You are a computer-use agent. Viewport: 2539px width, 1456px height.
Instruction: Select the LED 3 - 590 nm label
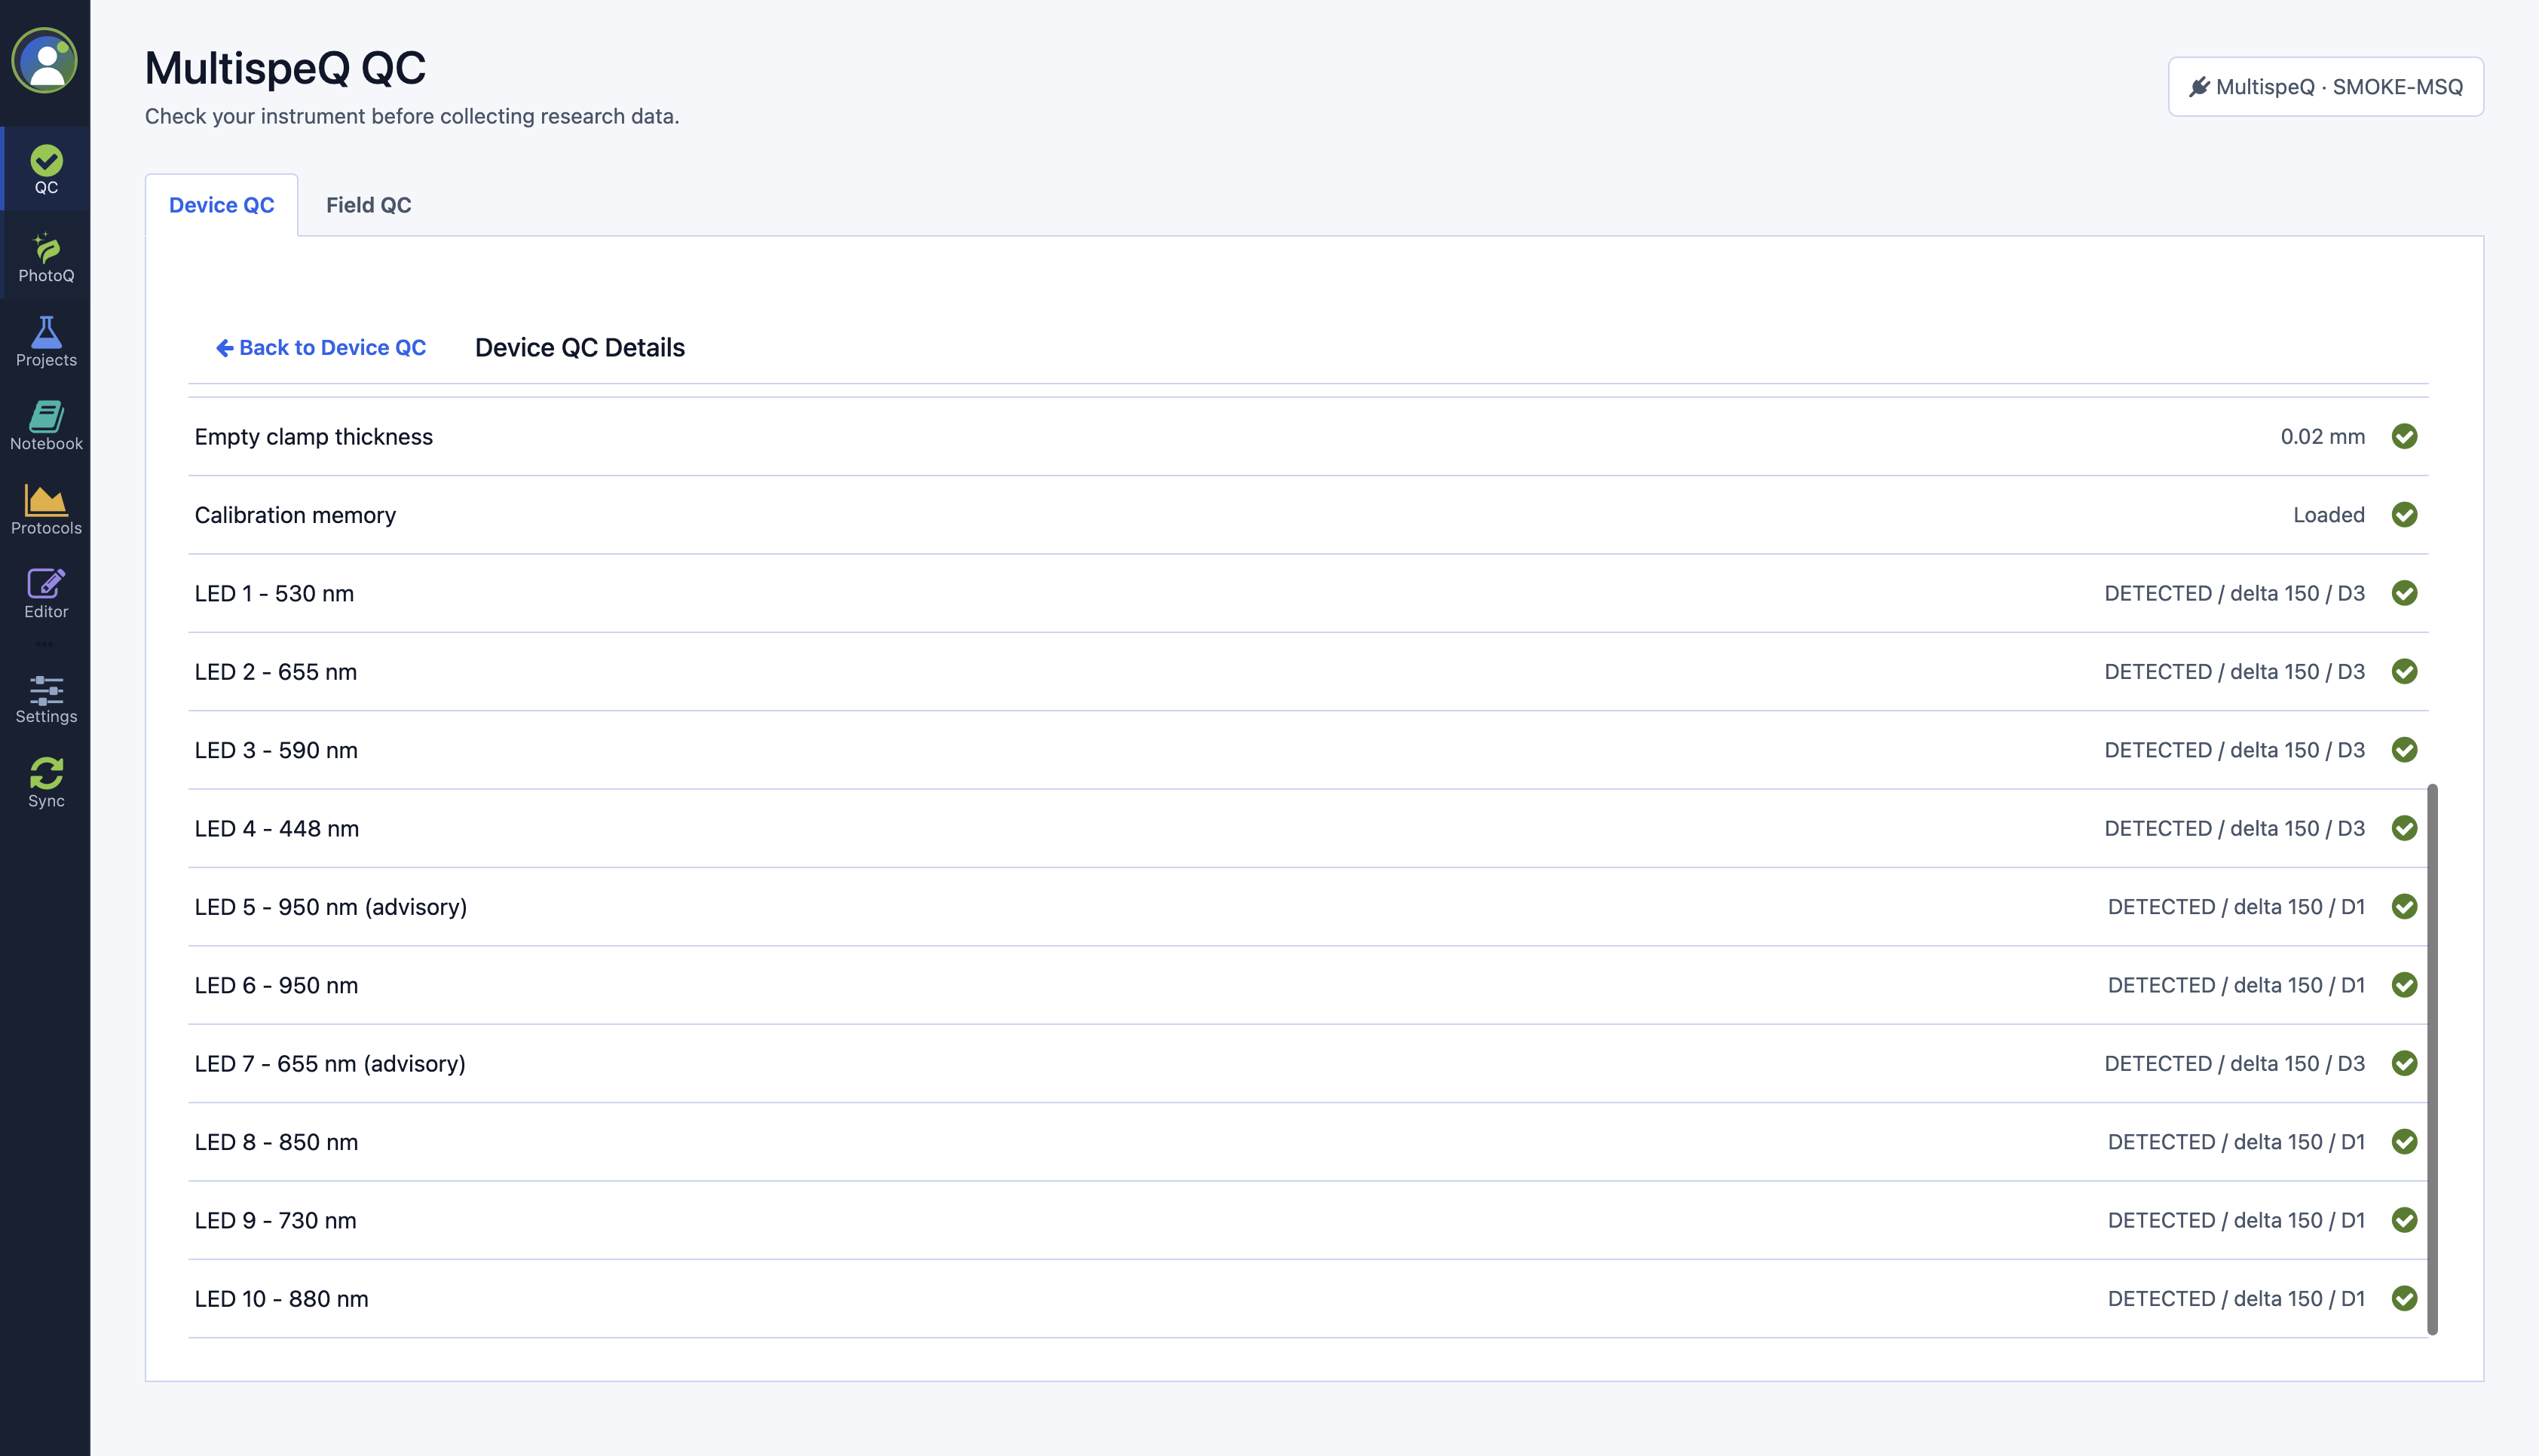[276, 750]
